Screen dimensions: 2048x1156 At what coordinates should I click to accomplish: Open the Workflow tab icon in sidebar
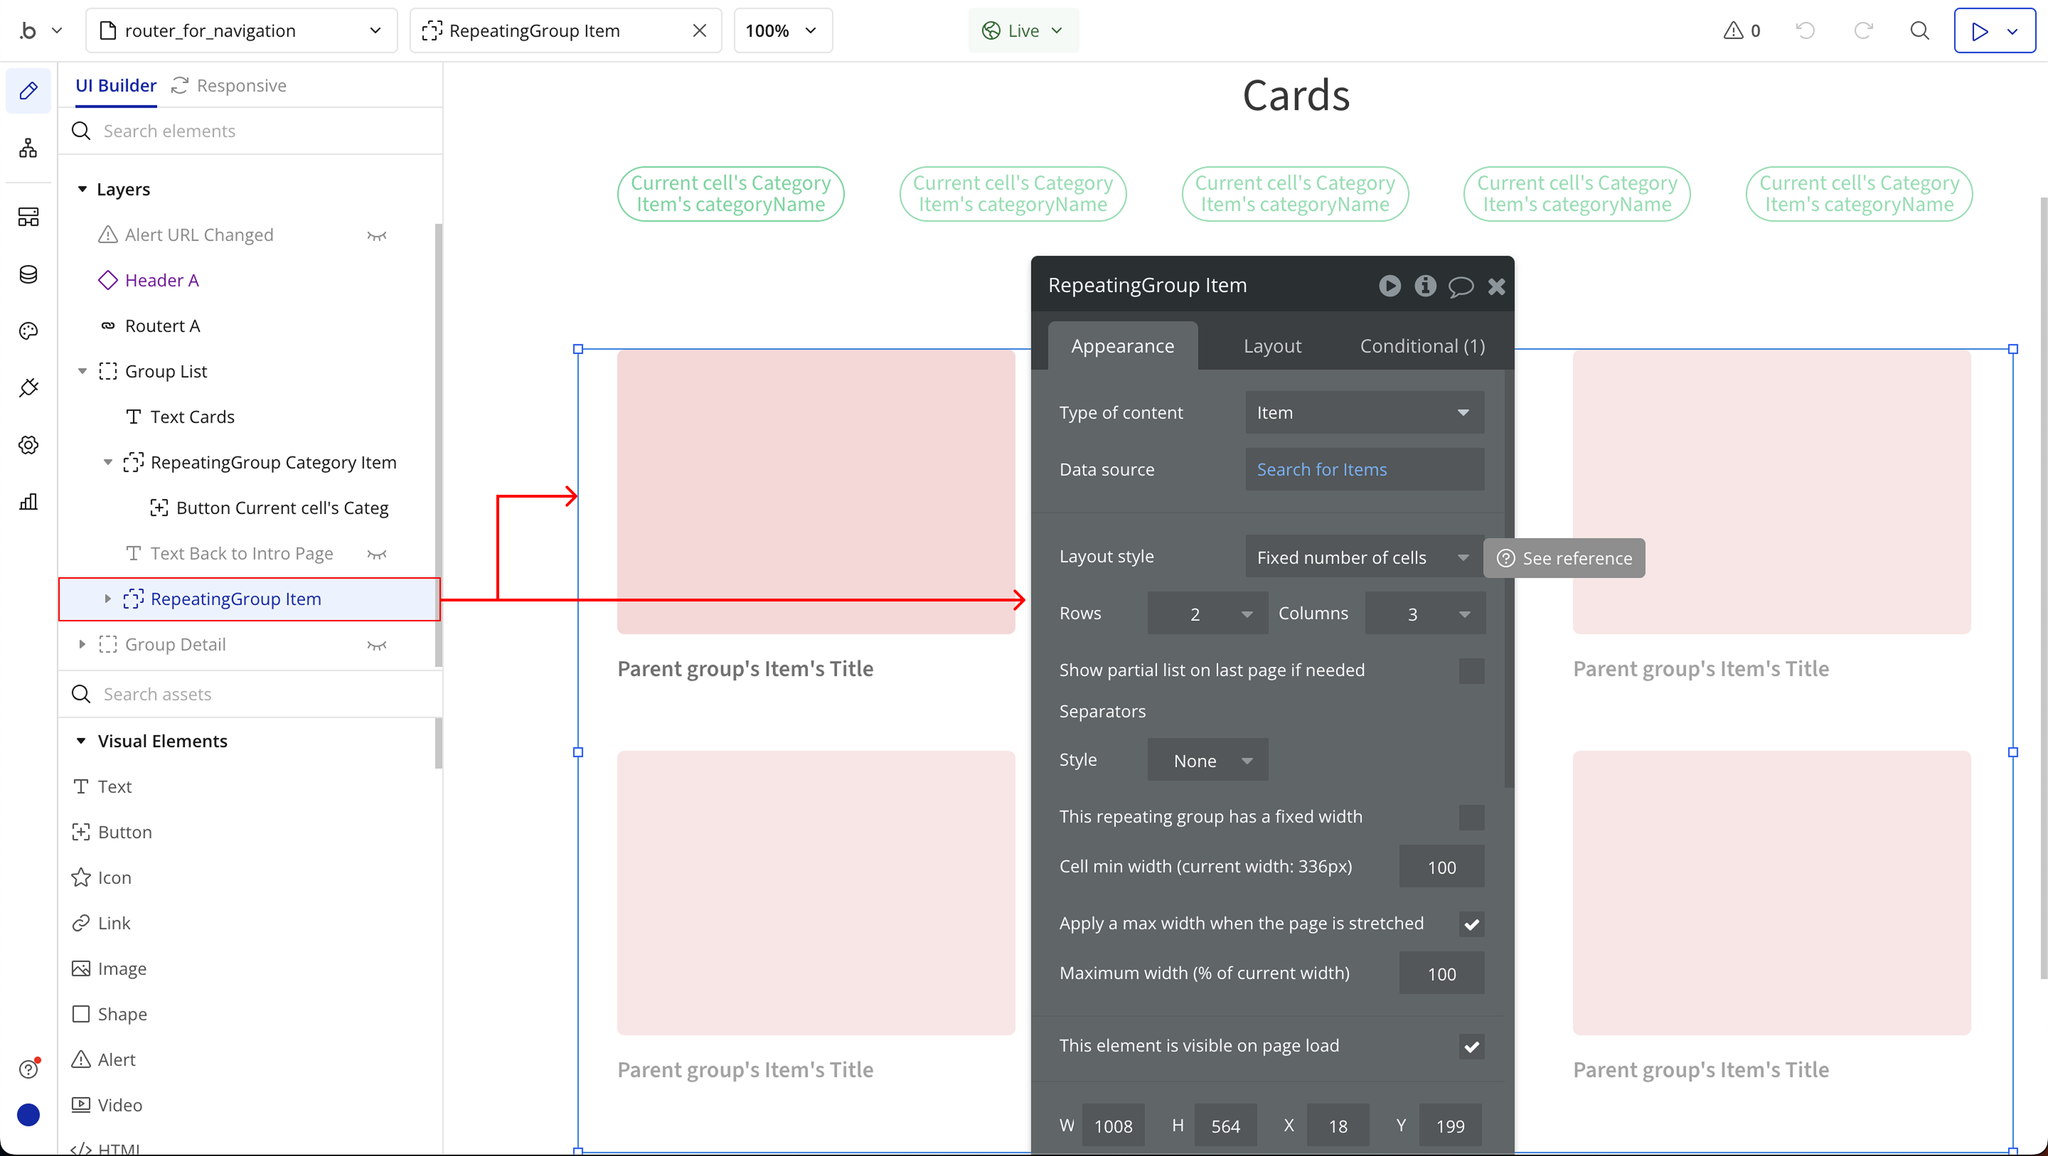28,148
